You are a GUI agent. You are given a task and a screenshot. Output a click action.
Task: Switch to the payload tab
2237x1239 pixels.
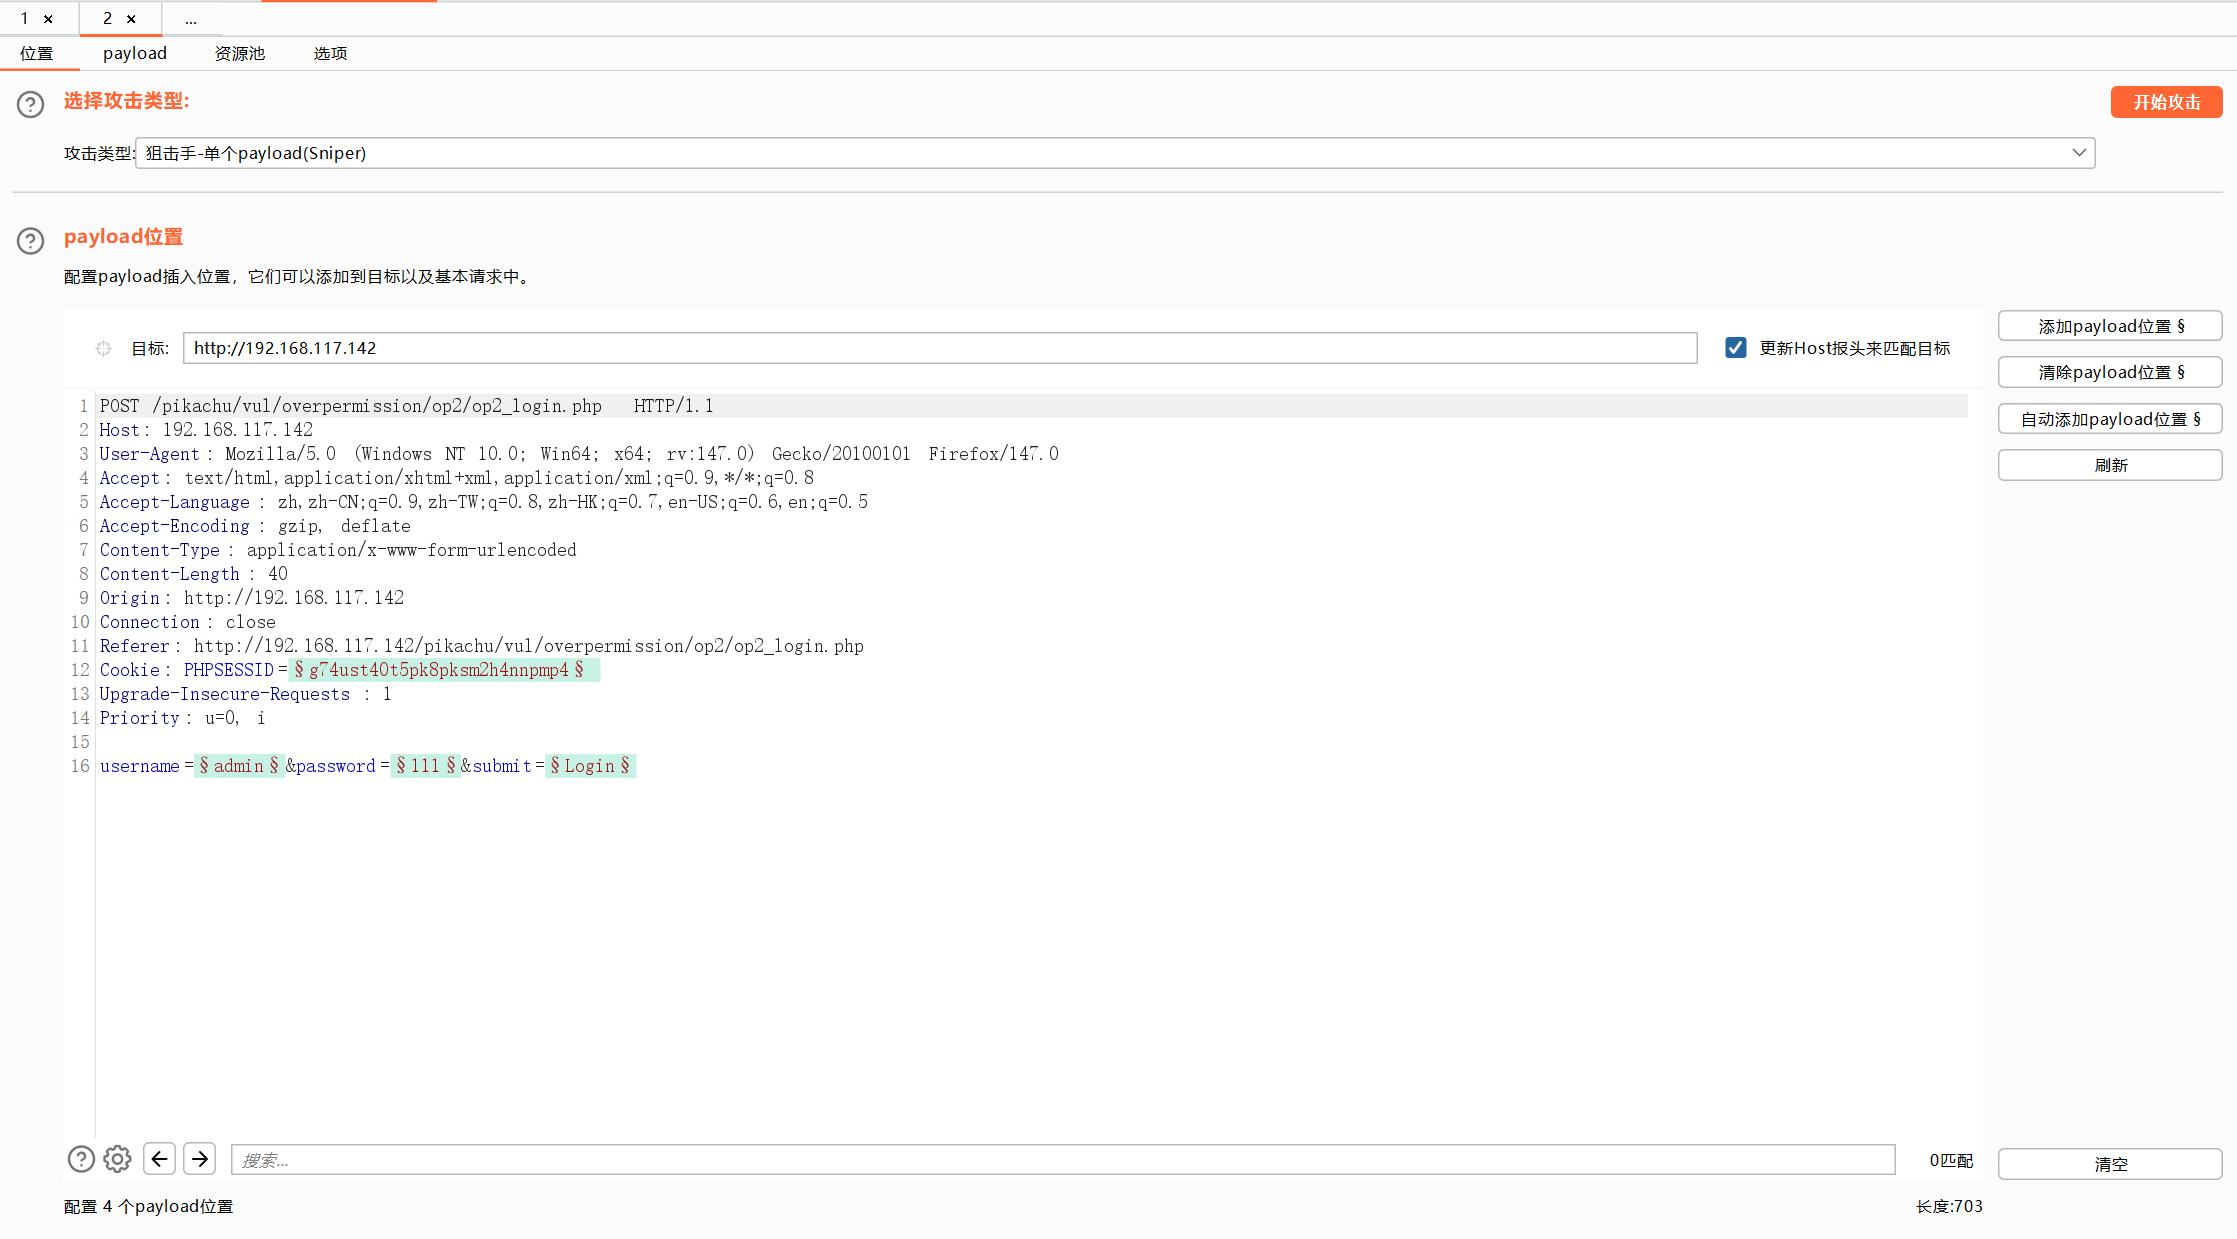click(135, 53)
